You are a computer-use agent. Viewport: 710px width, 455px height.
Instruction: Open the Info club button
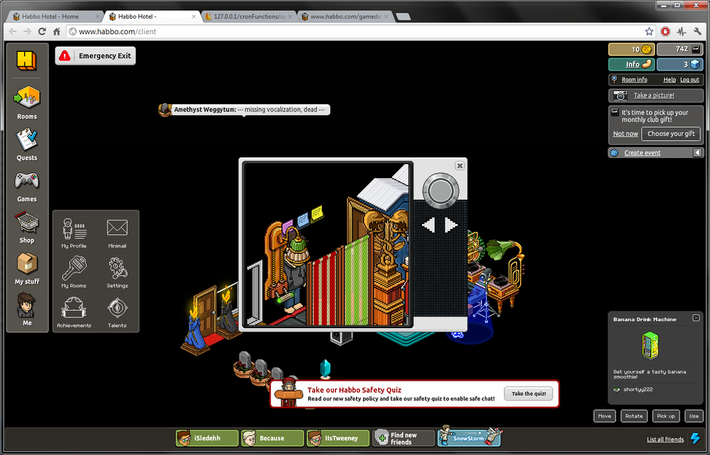coord(631,64)
